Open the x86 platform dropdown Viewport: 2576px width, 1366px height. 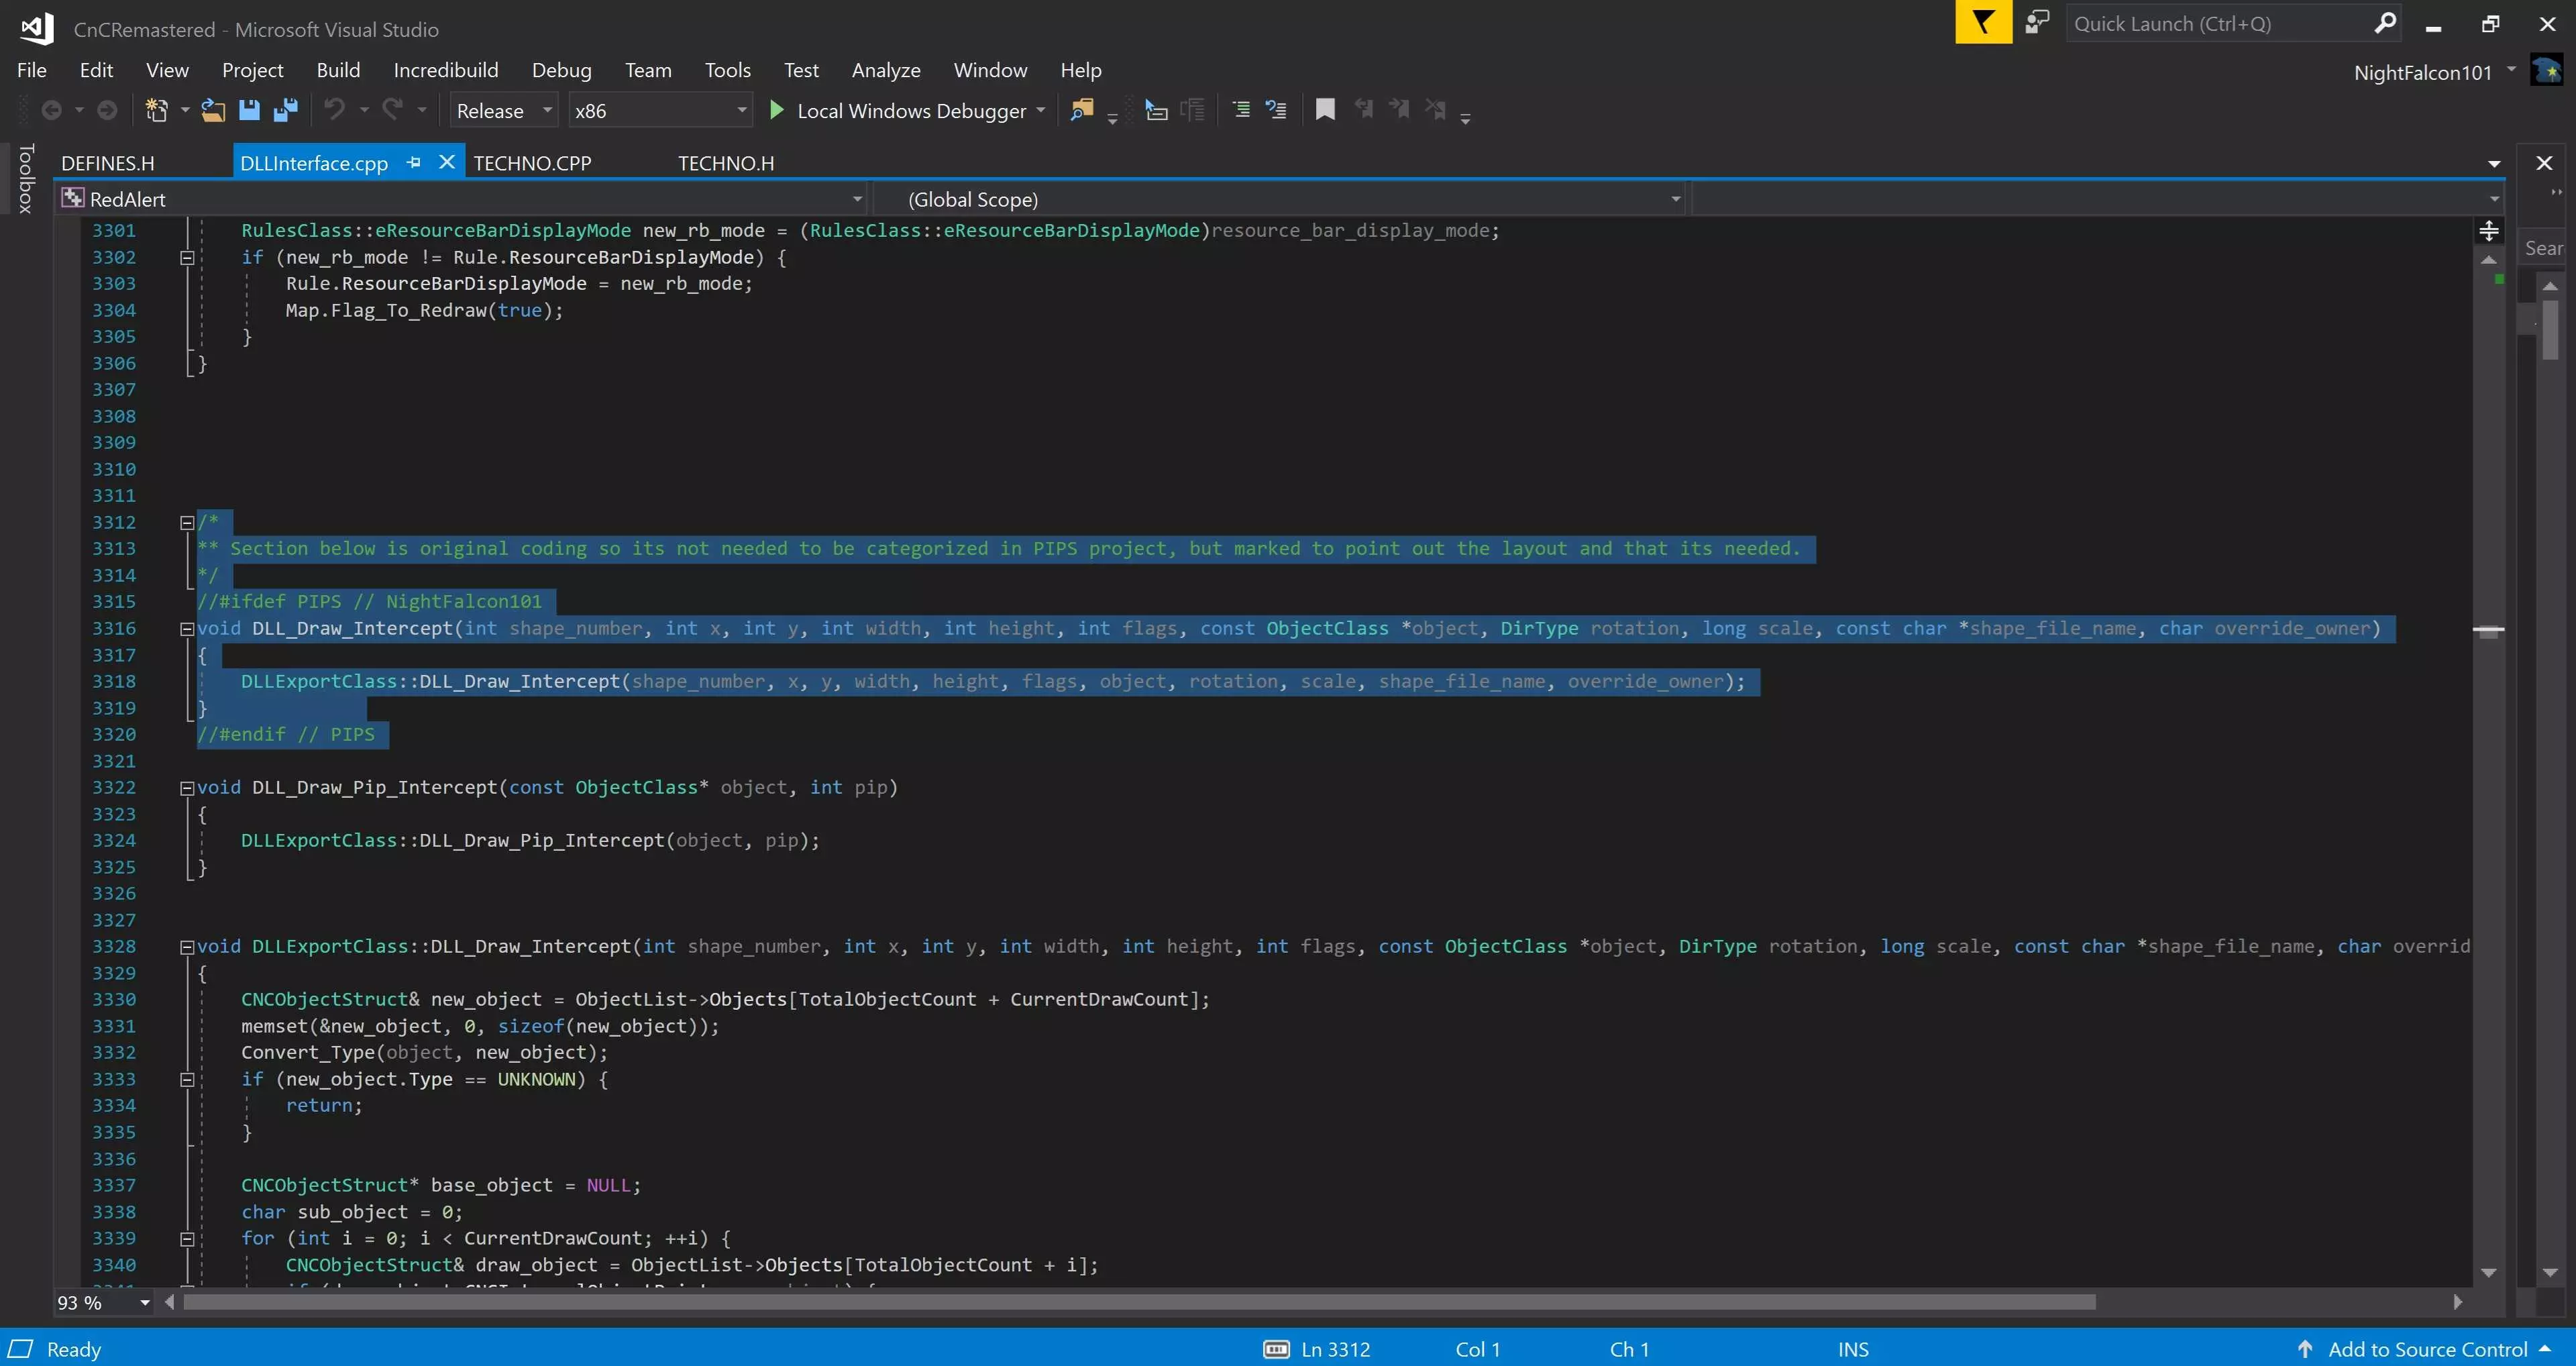(x=741, y=110)
